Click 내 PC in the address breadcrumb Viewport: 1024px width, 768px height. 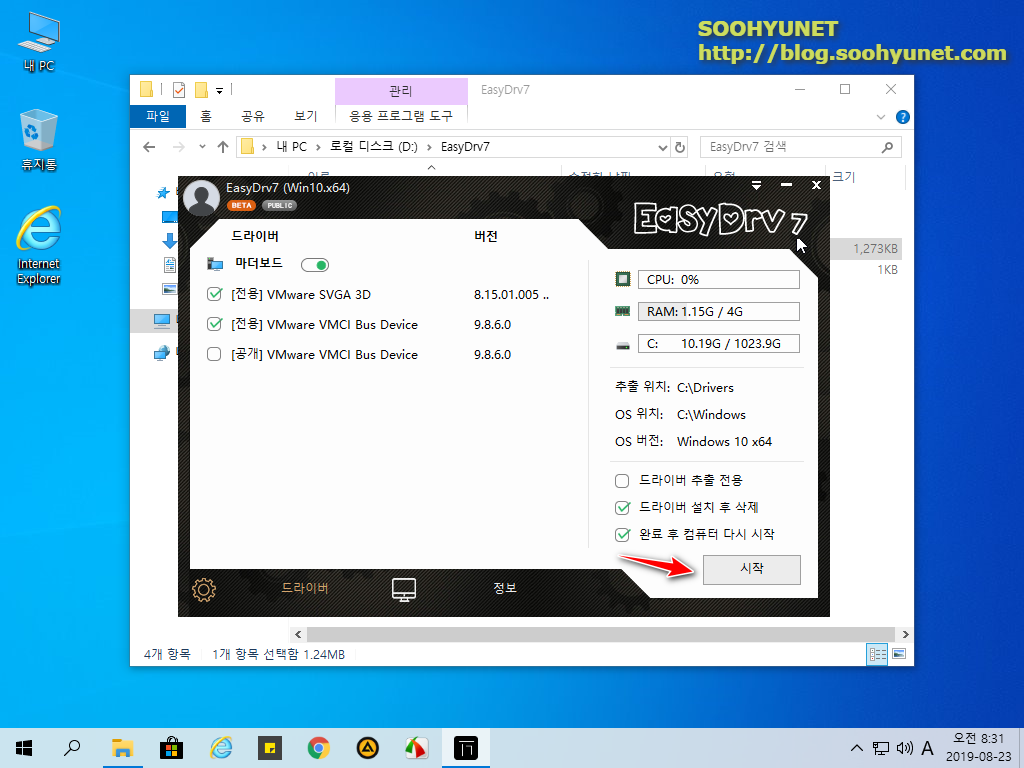point(291,147)
